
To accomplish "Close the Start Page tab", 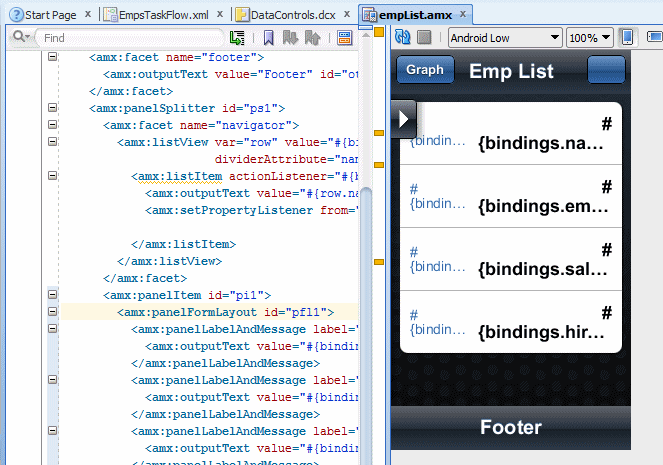I will coord(88,14).
